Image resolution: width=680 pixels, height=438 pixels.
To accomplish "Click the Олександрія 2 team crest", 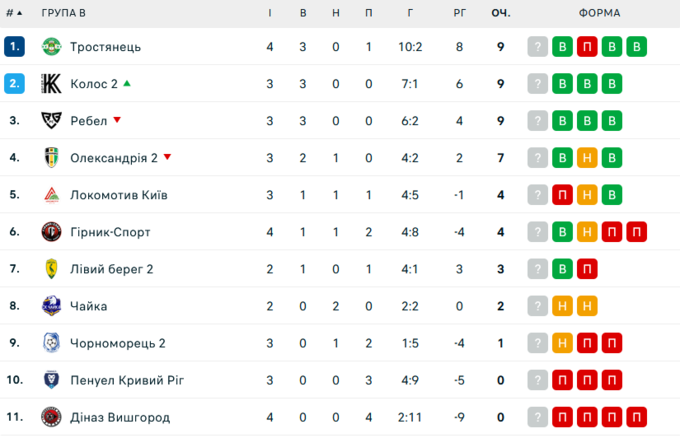I will (x=51, y=158).
